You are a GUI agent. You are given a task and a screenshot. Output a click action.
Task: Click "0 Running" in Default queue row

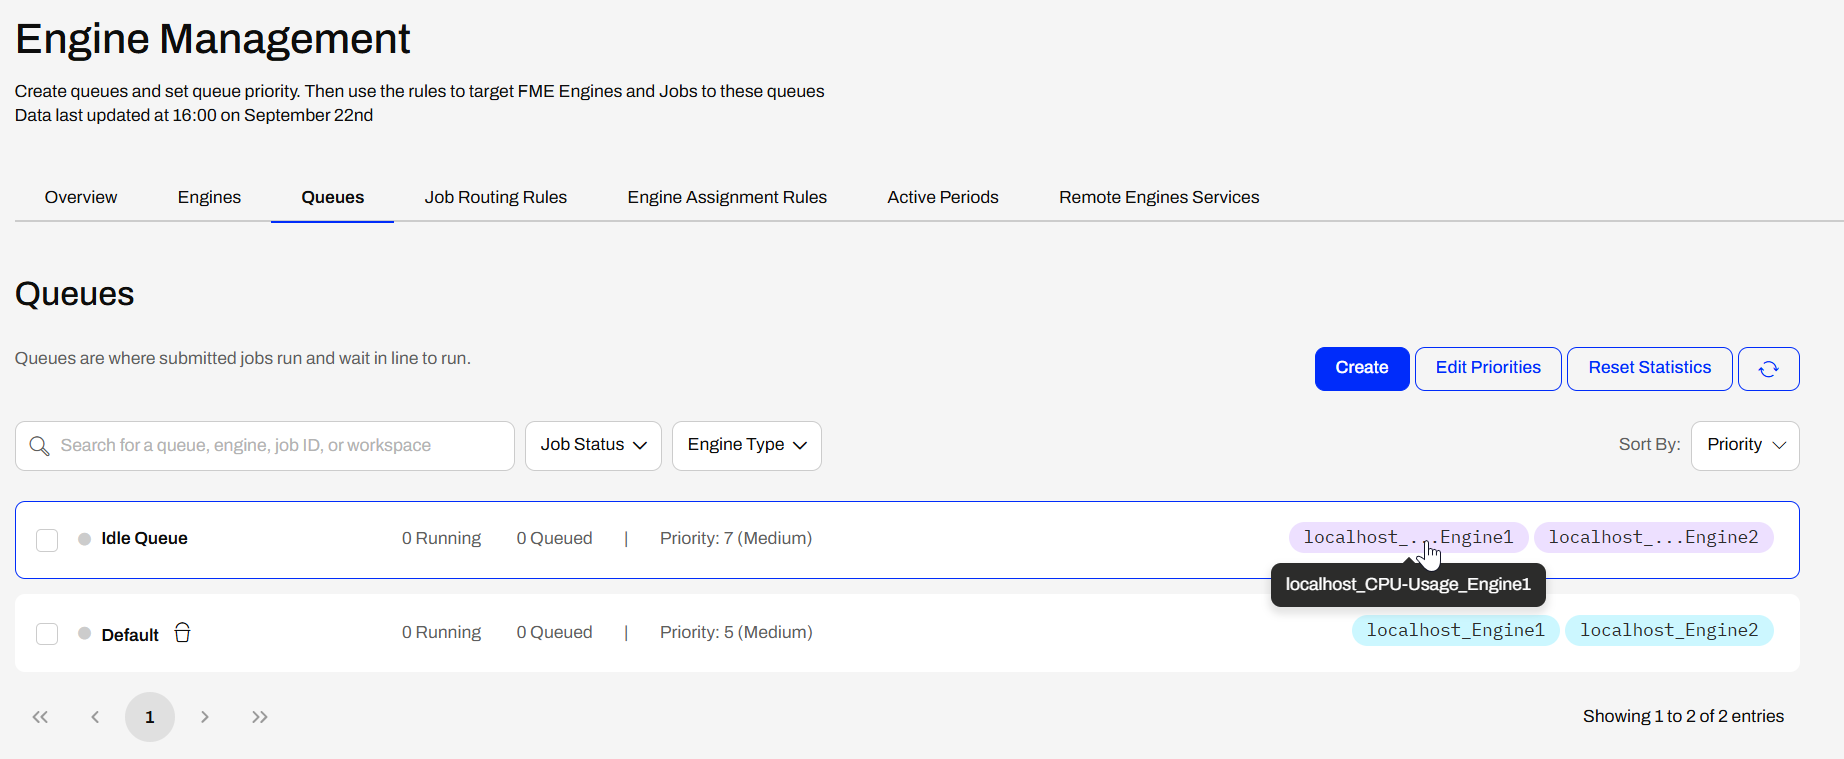(x=441, y=633)
